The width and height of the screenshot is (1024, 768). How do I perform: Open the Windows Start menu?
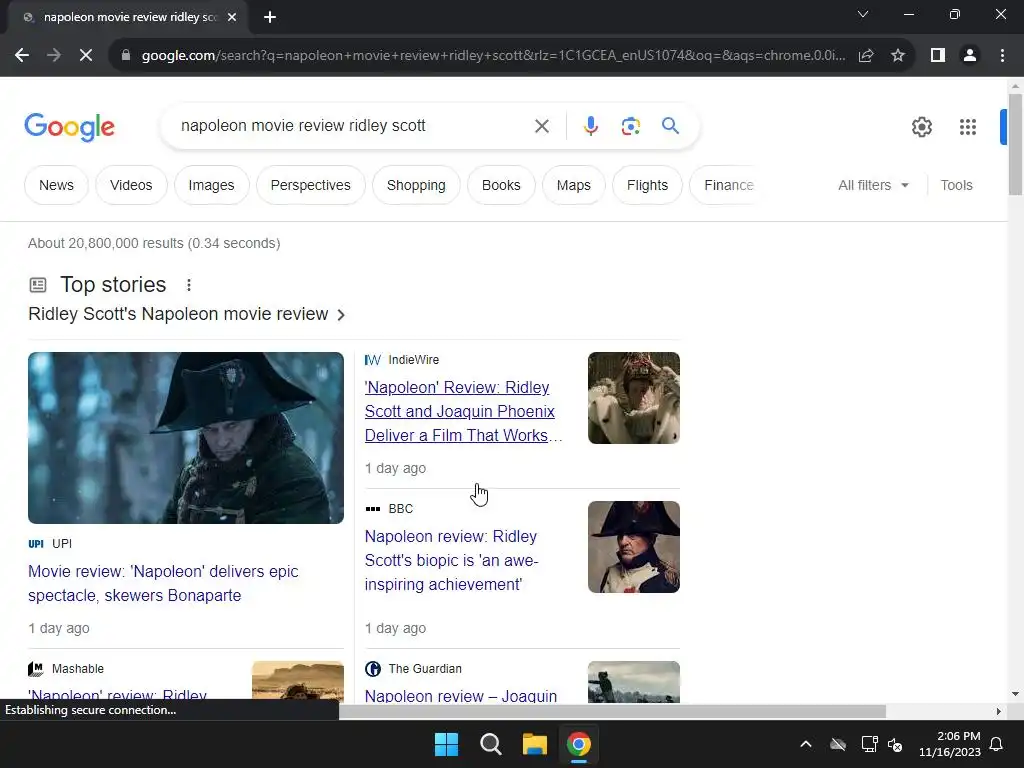coord(447,744)
